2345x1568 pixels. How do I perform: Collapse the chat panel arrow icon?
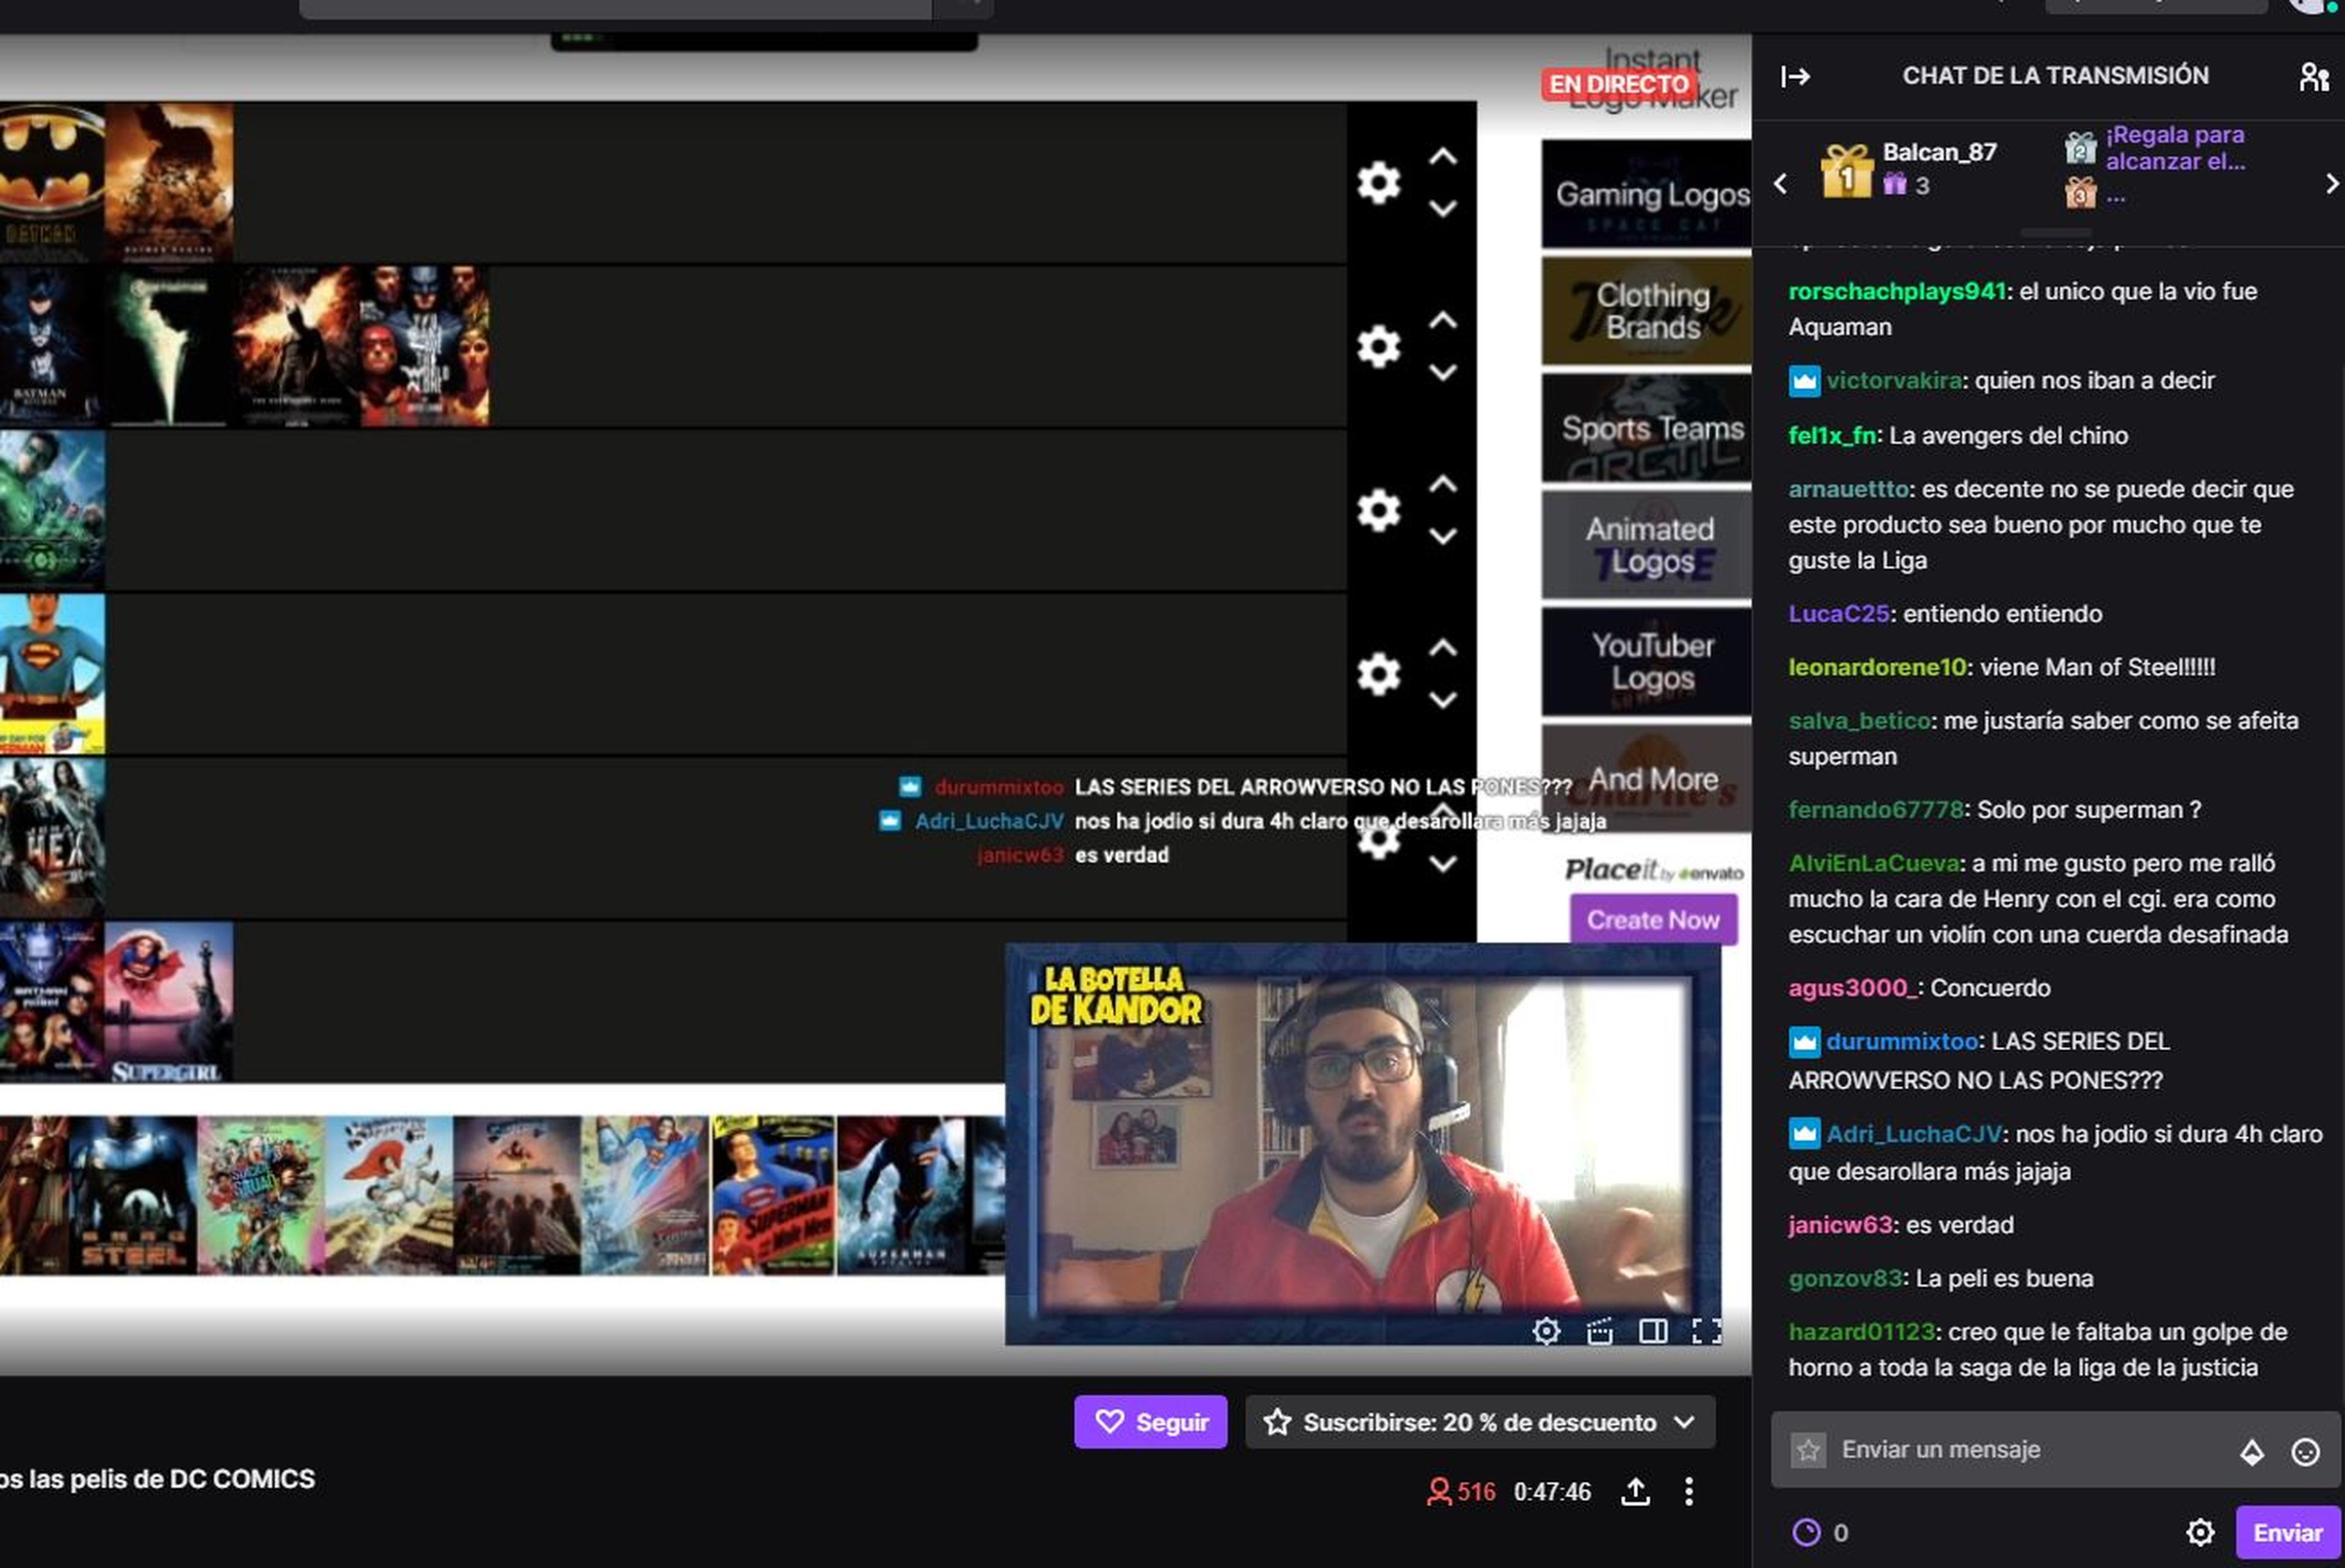(1795, 76)
